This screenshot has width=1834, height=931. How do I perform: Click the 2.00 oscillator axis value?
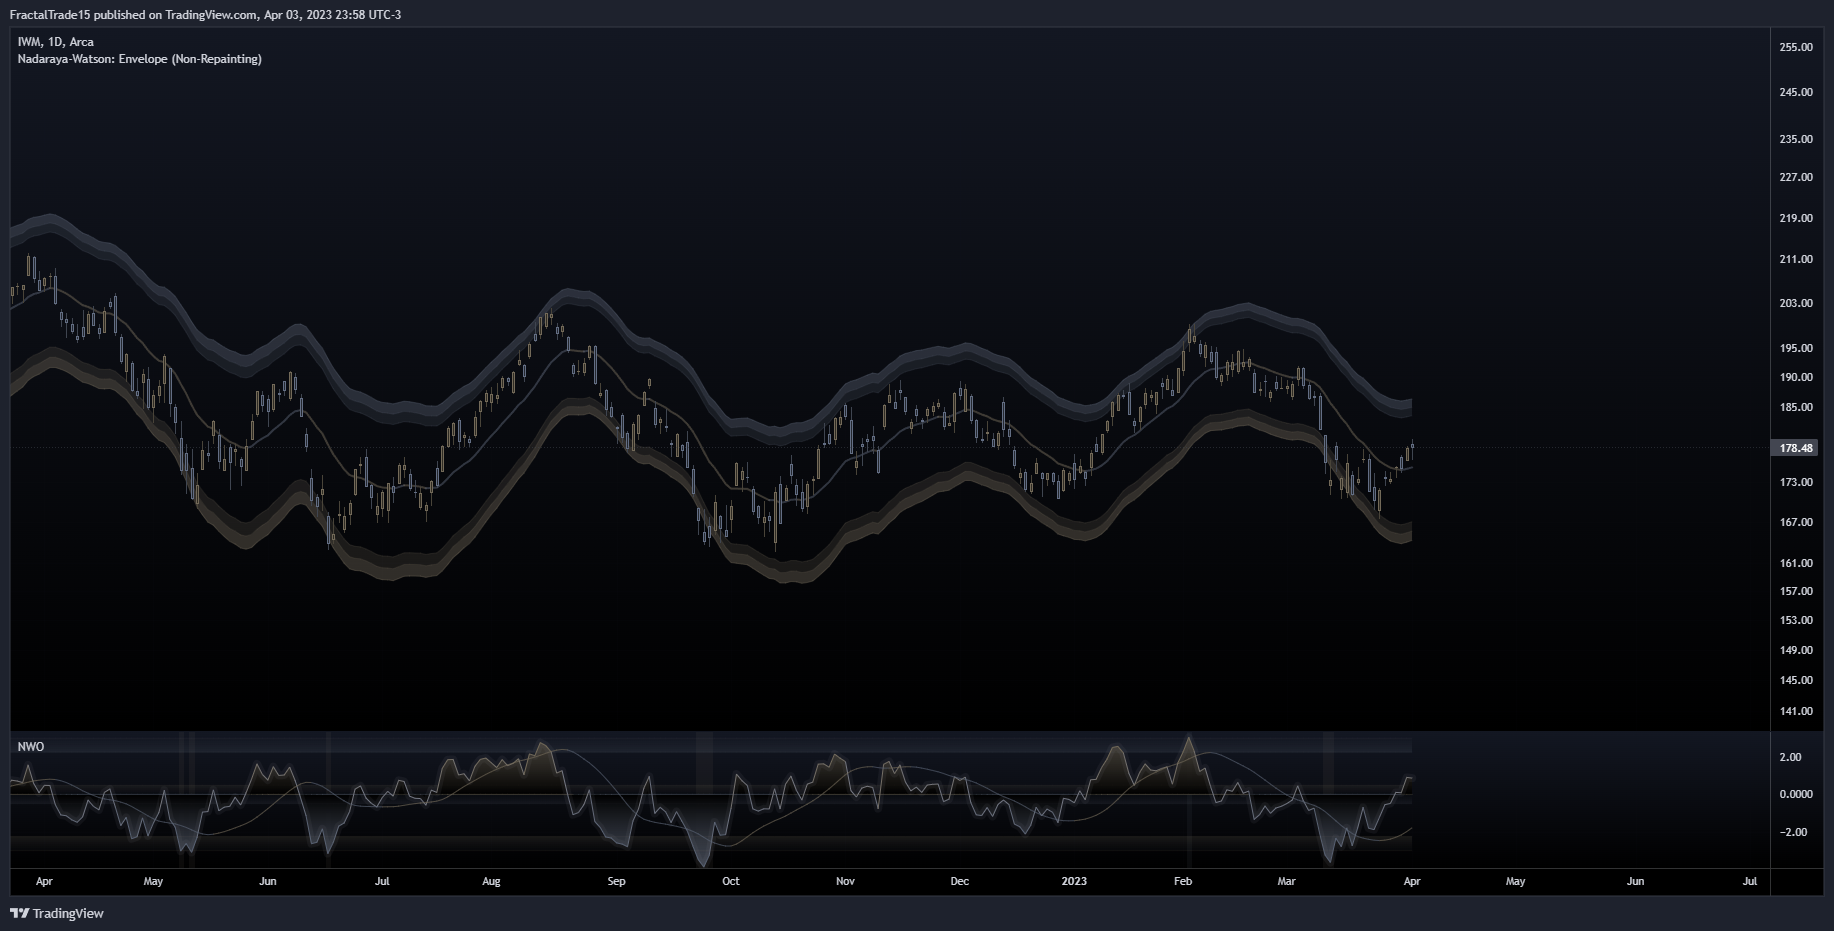[1790, 757]
